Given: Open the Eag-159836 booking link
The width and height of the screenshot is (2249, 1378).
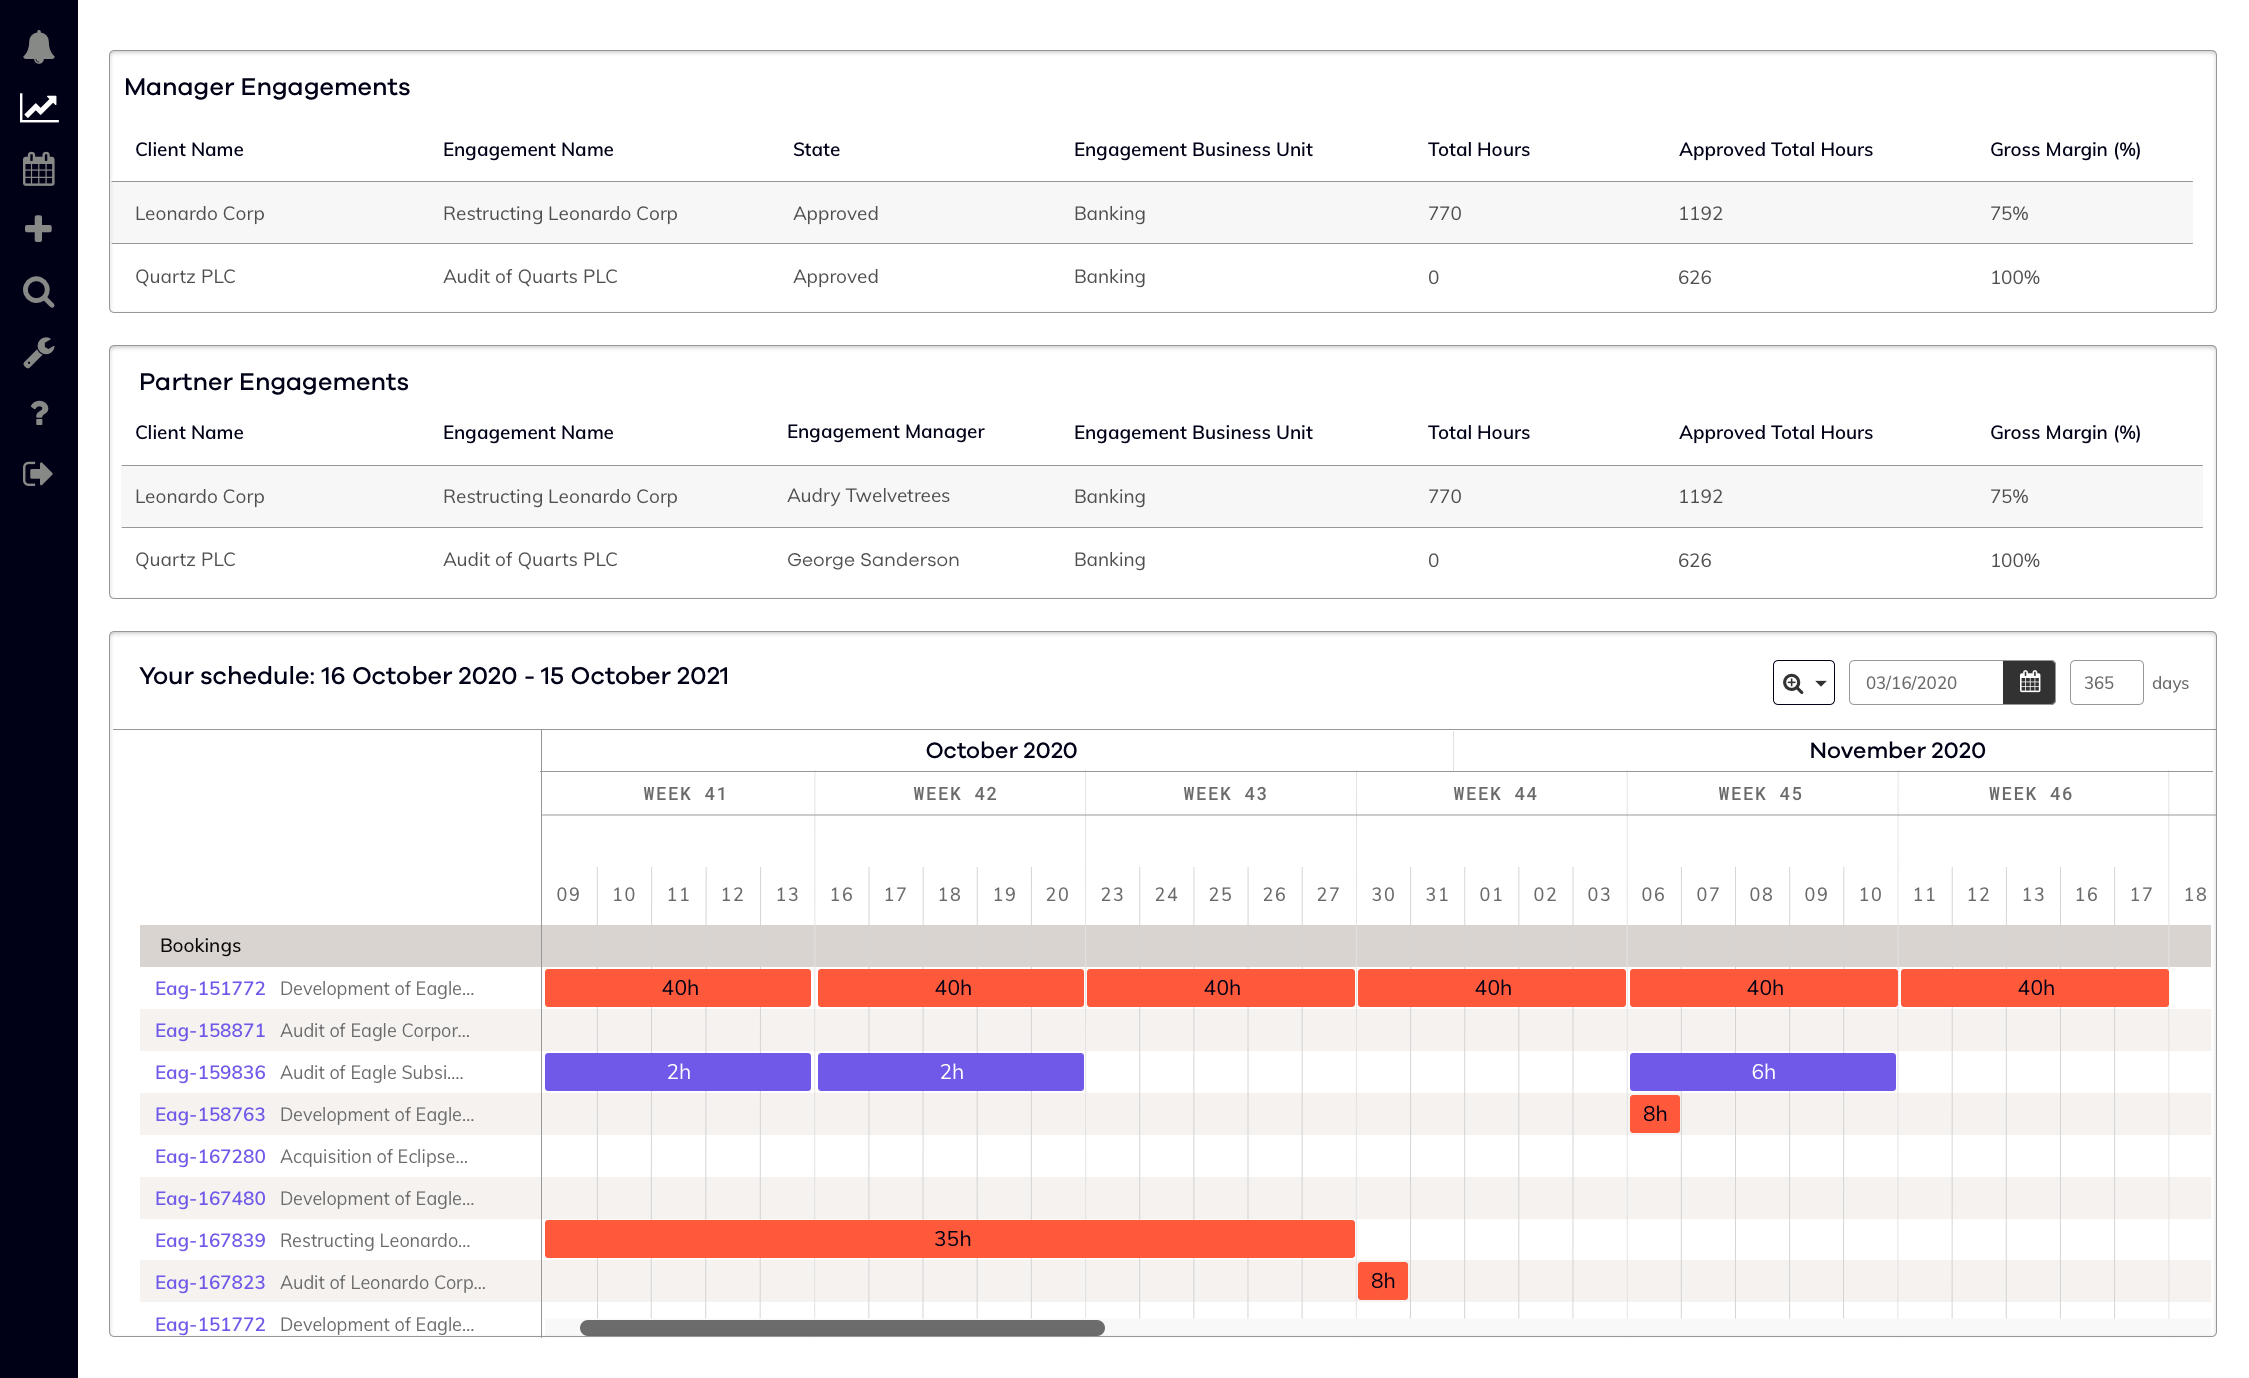Looking at the screenshot, I should (210, 1072).
